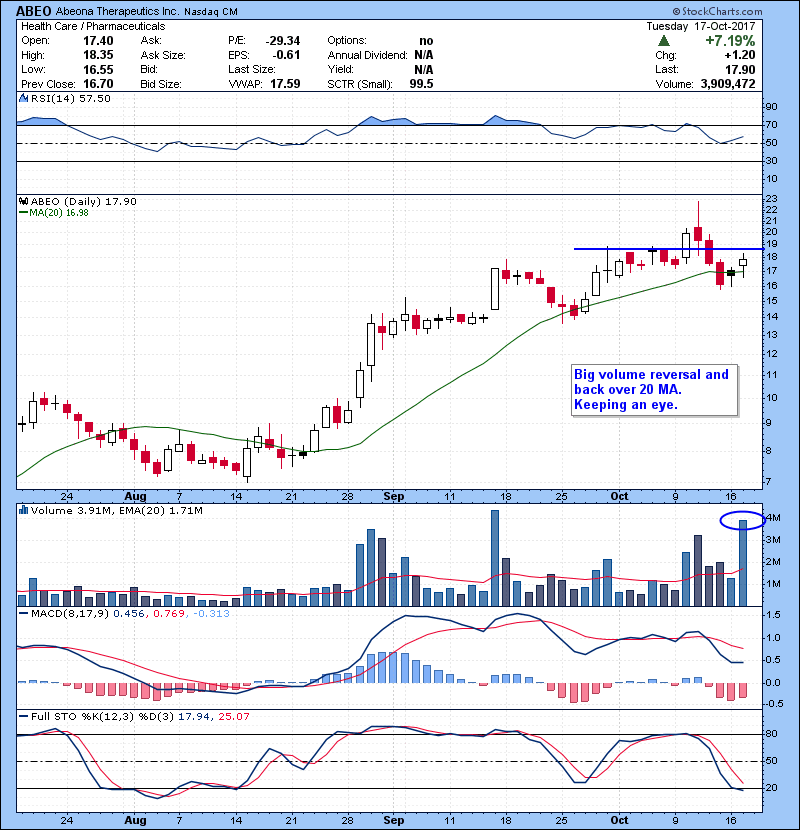Click the green up-triangle beside +7.19%

pos(663,41)
